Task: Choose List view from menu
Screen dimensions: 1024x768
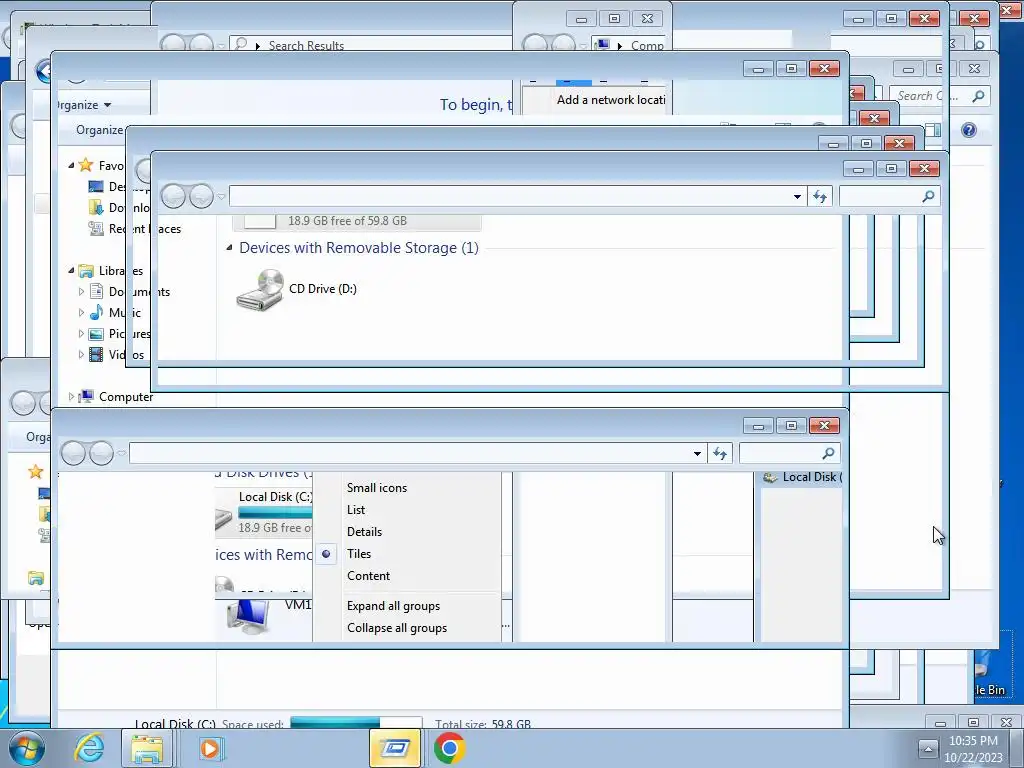Action: (x=356, y=510)
